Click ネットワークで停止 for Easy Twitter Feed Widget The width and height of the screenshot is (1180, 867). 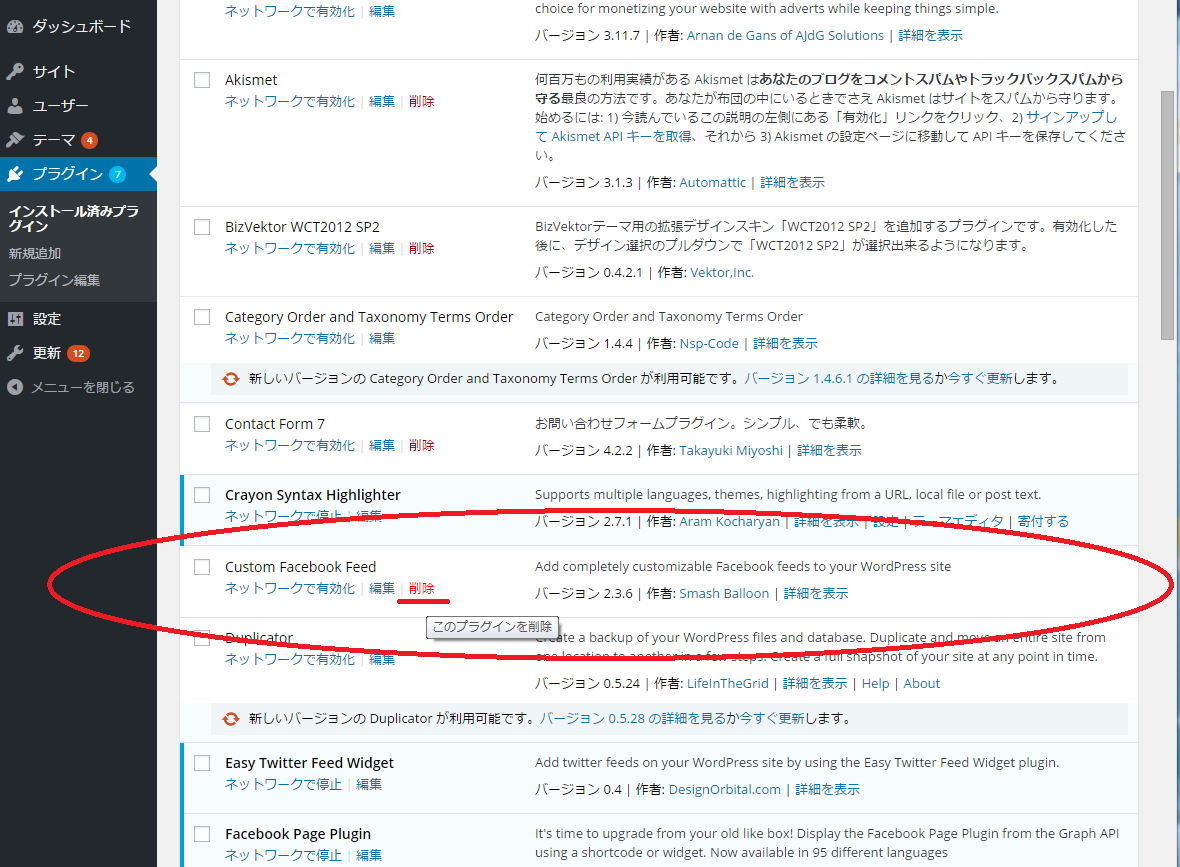tap(283, 784)
